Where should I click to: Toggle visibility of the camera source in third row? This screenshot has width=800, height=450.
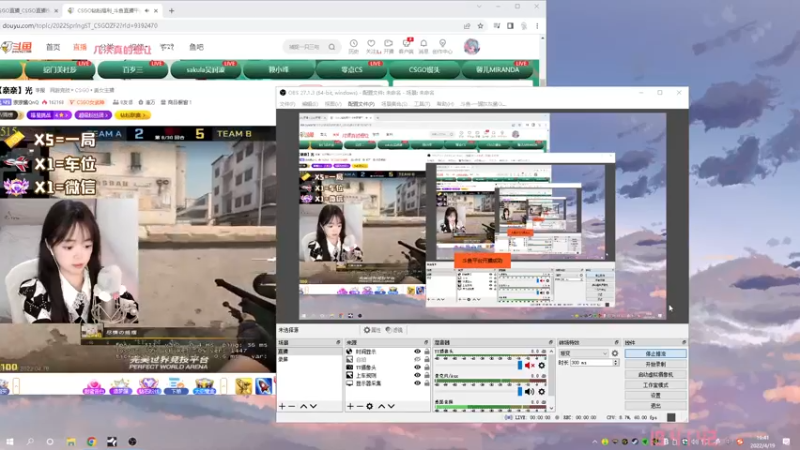(417, 367)
